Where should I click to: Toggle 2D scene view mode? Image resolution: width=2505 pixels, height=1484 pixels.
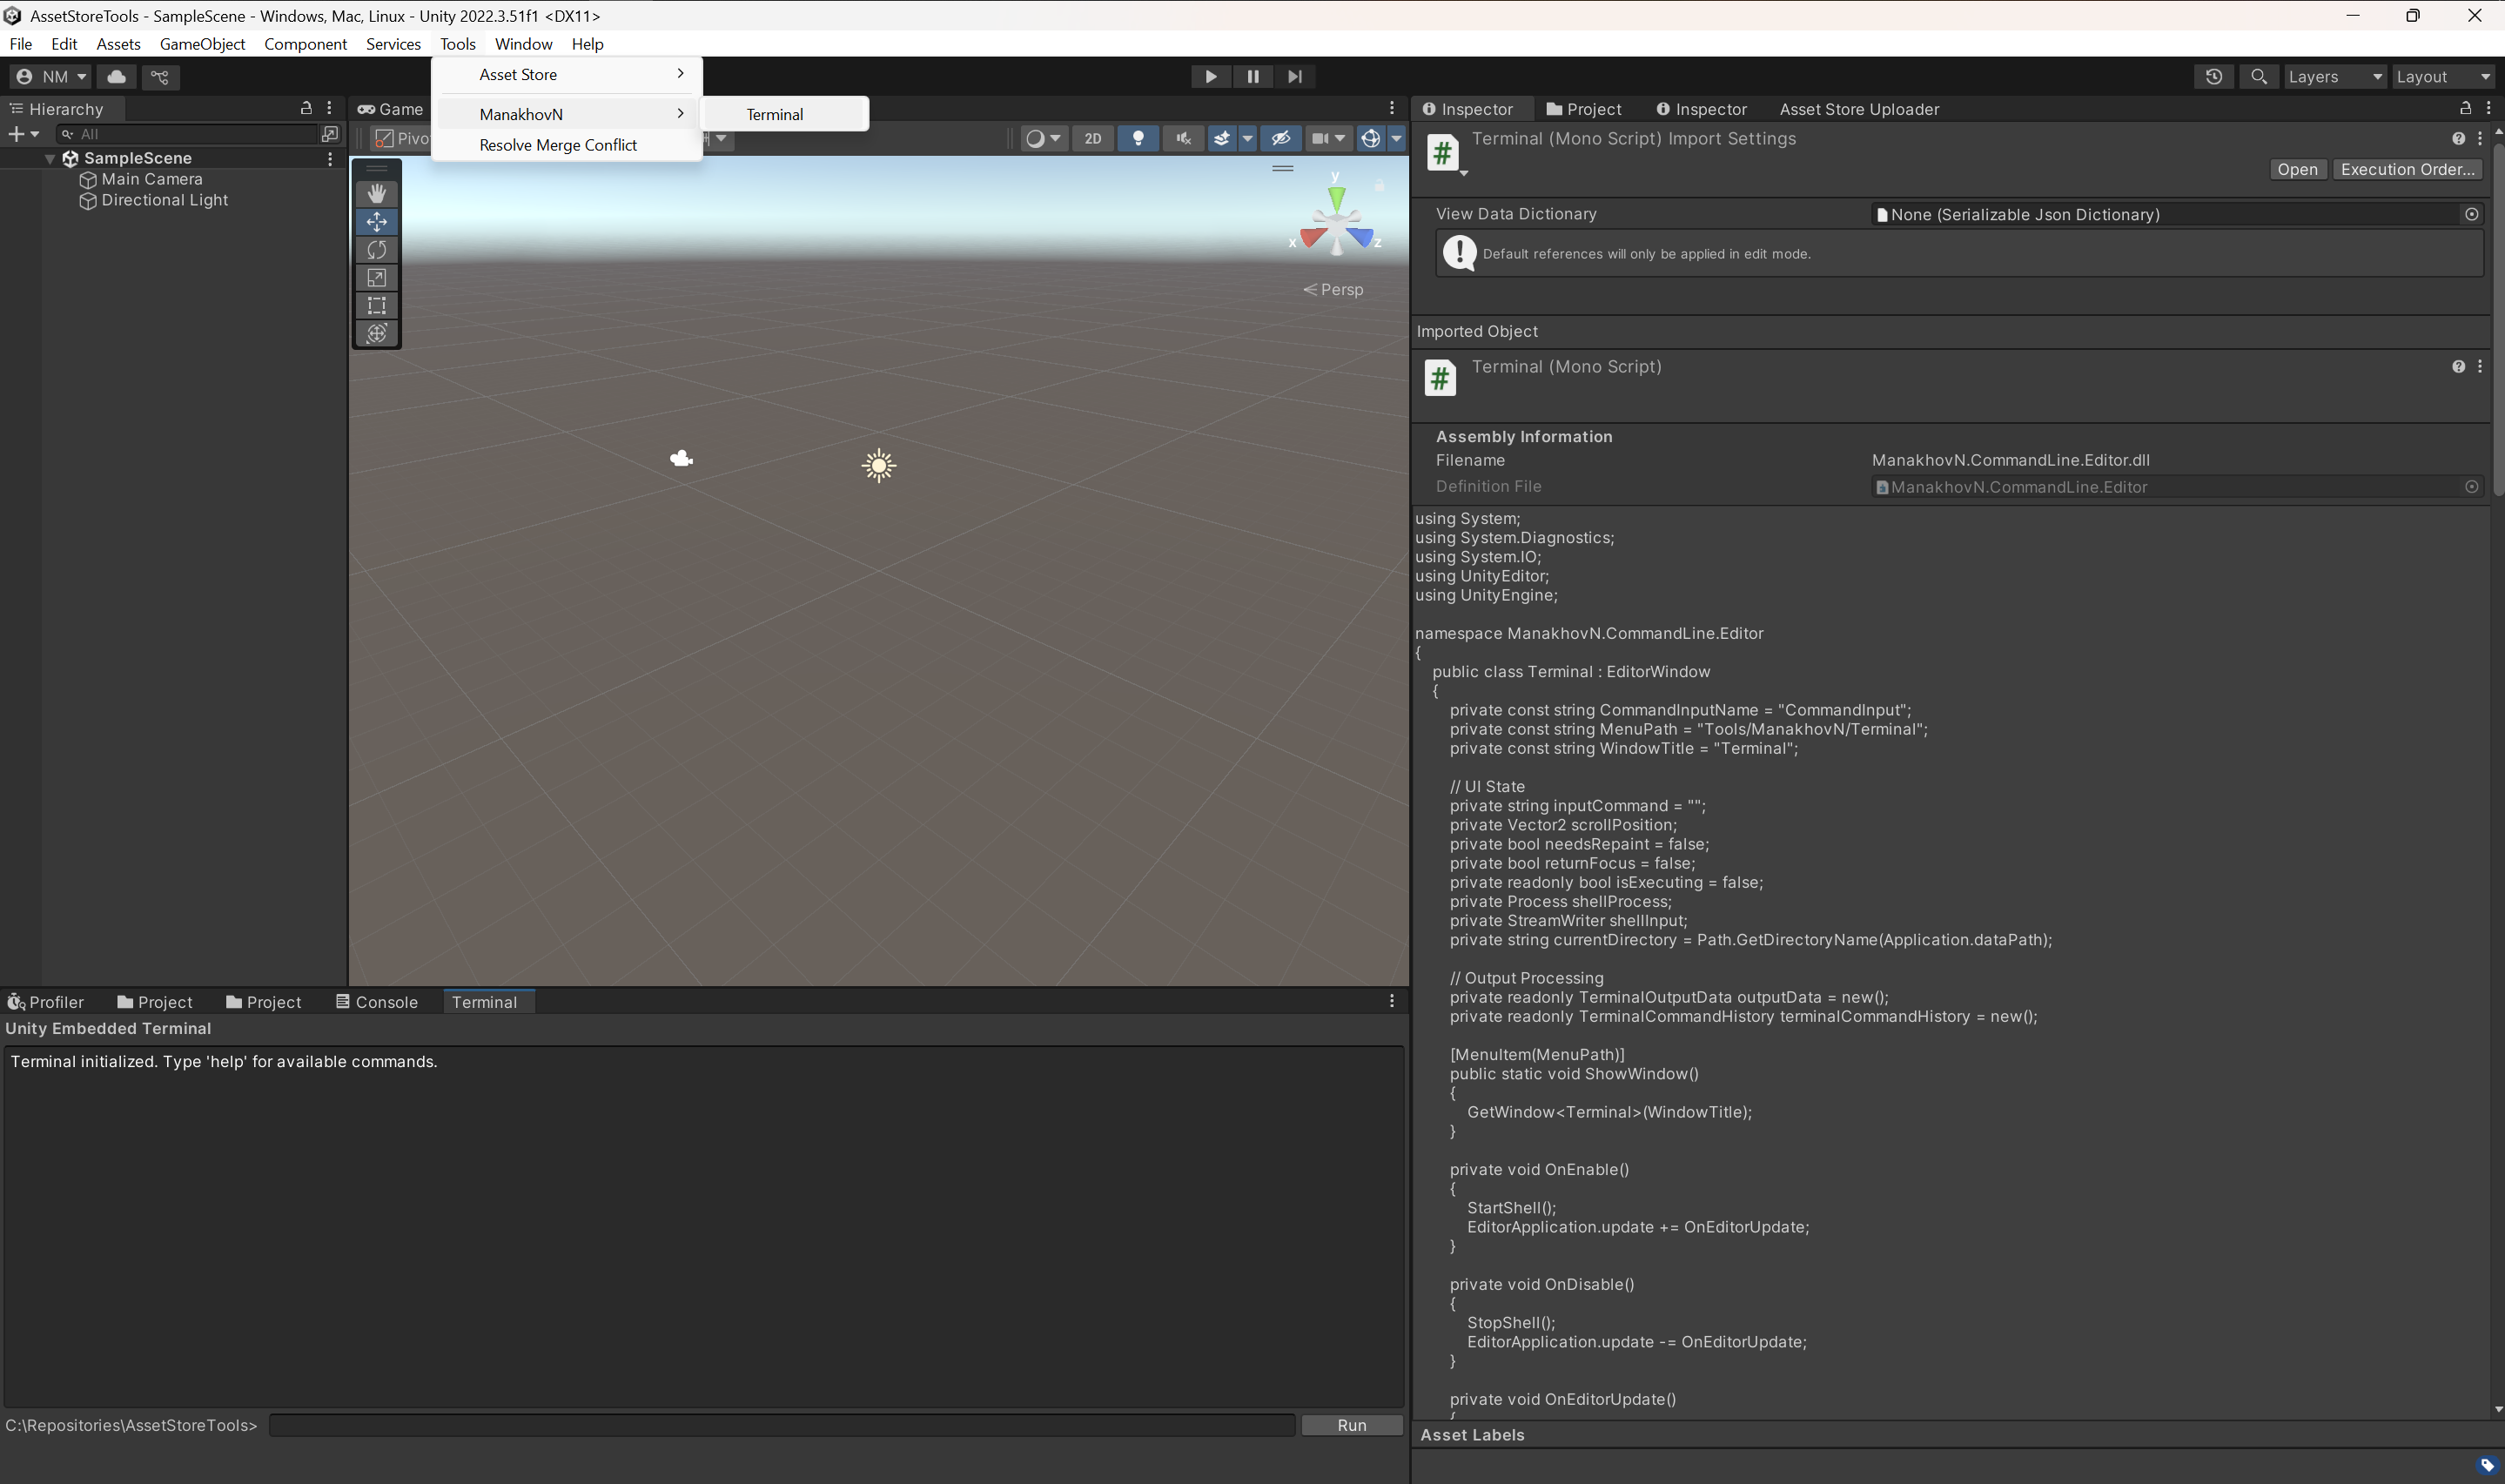(1093, 138)
